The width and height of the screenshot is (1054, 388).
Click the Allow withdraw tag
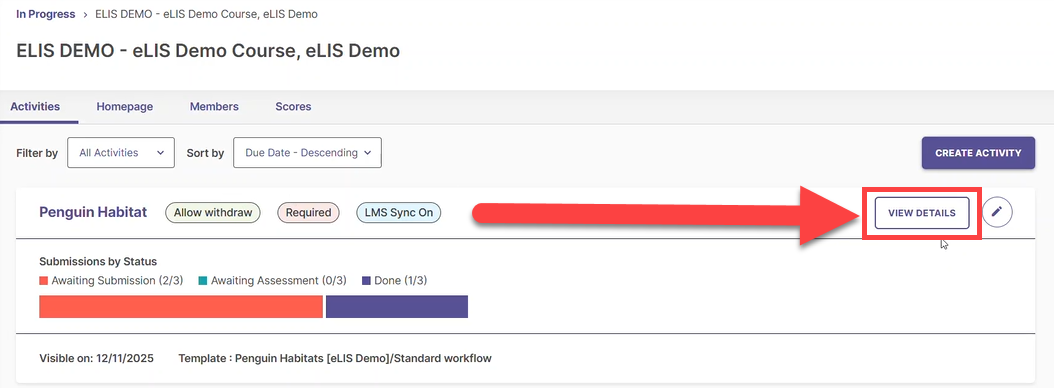click(212, 212)
